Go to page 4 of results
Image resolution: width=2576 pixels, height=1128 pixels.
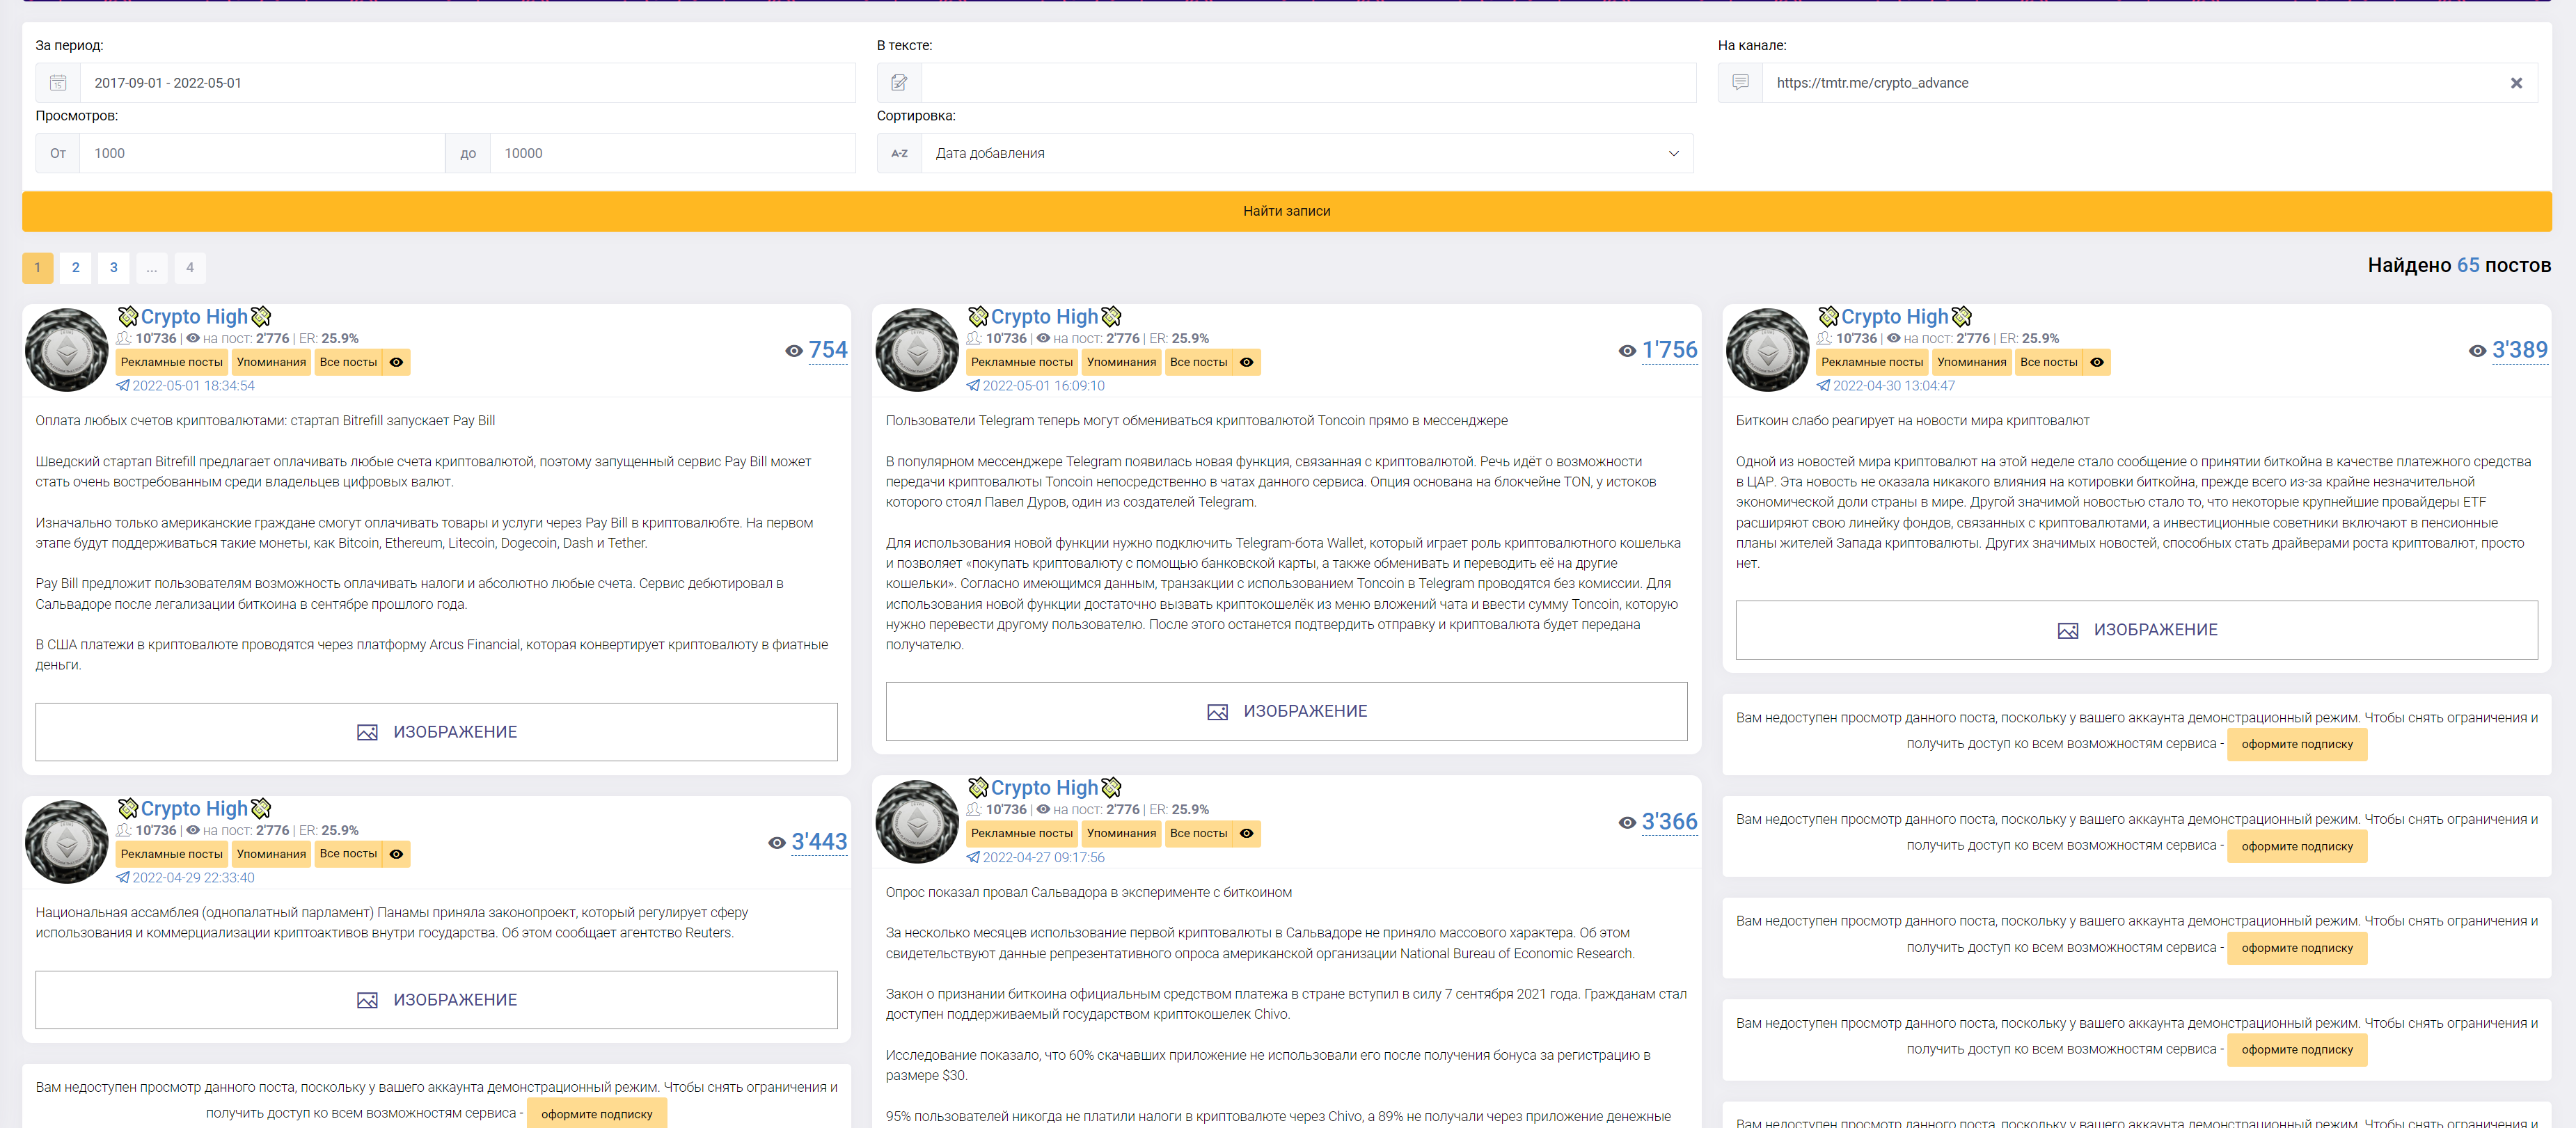[x=190, y=267]
